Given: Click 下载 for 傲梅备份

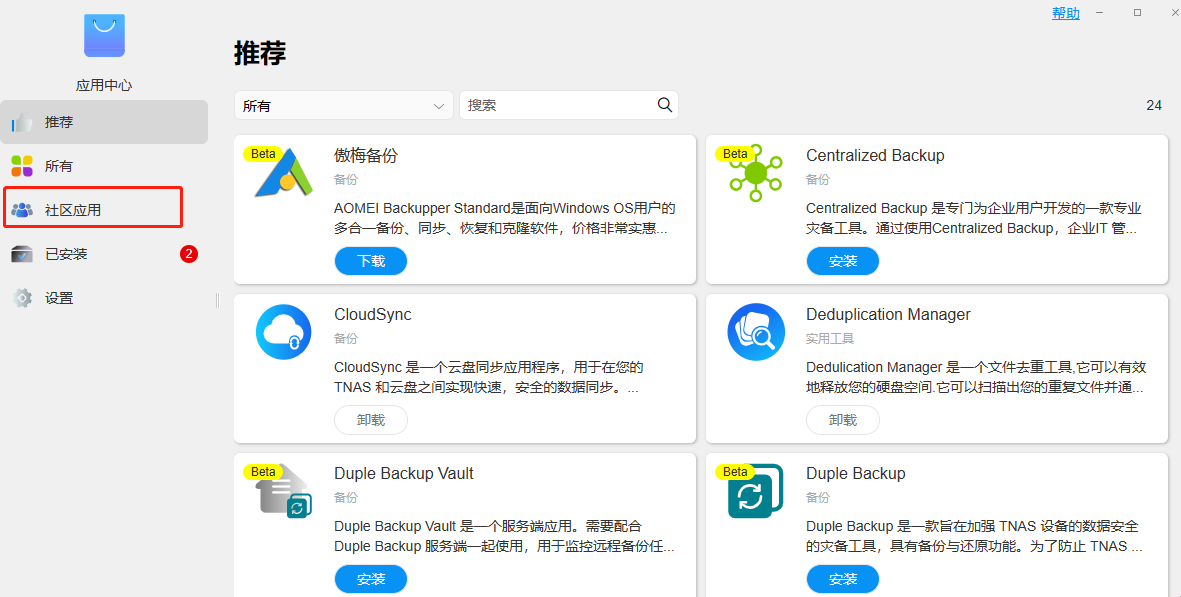Looking at the screenshot, I should [x=371, y=261].
